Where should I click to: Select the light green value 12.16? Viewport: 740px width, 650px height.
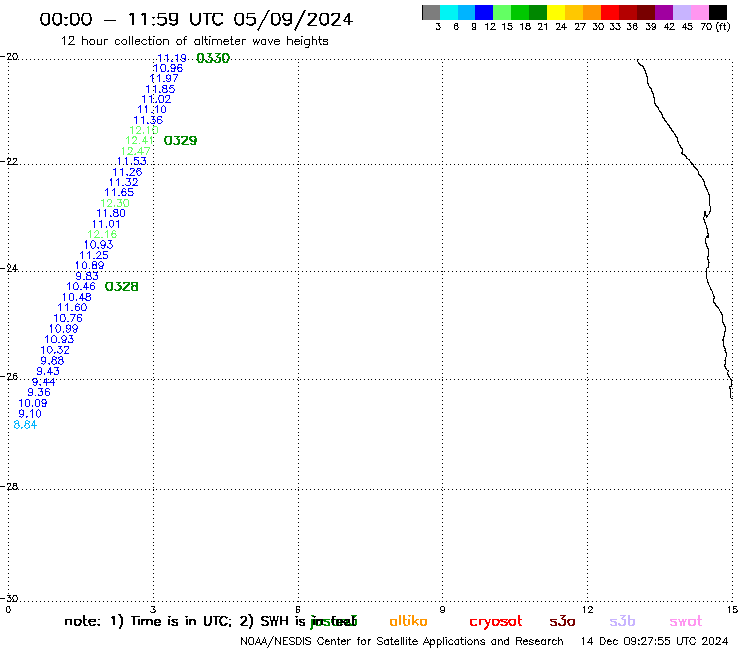point(102,234)
